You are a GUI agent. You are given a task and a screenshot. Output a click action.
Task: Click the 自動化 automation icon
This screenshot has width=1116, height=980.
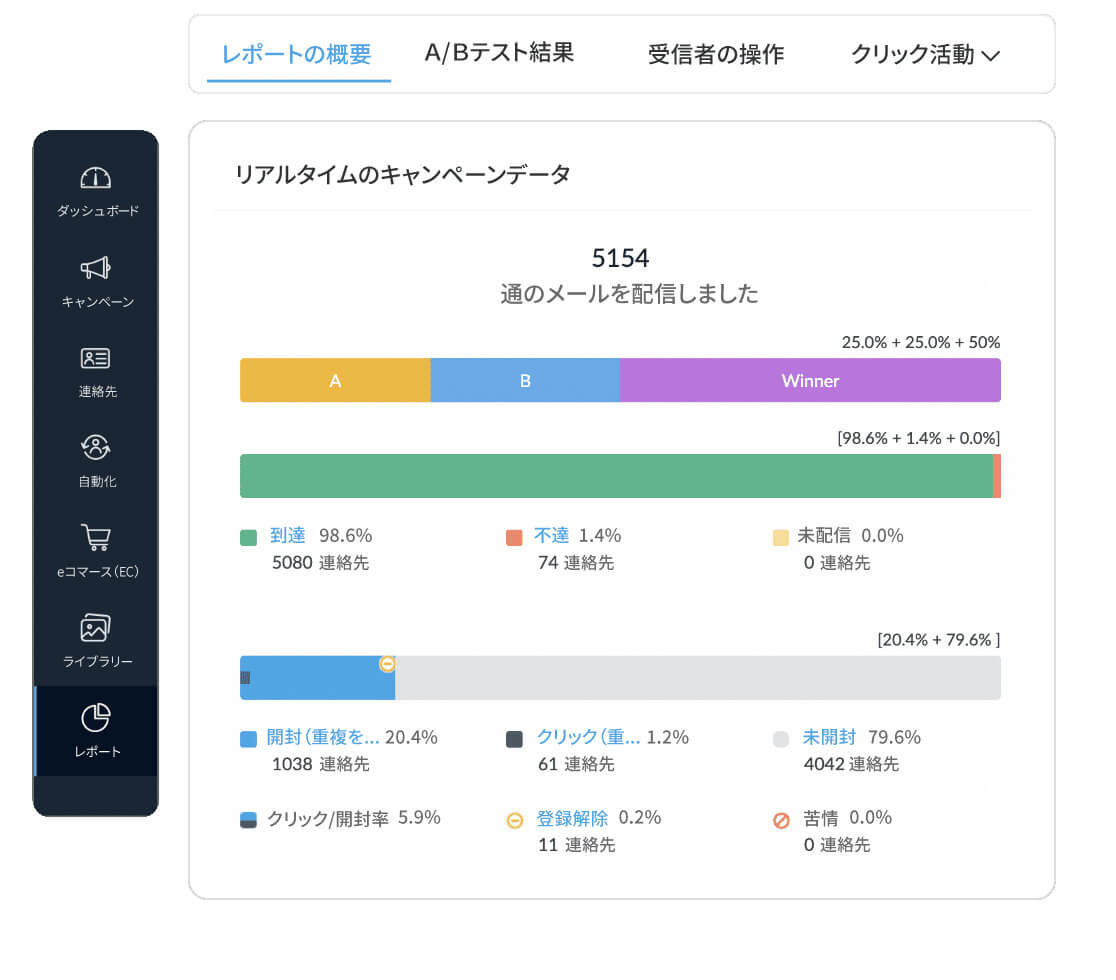[96, 447]
